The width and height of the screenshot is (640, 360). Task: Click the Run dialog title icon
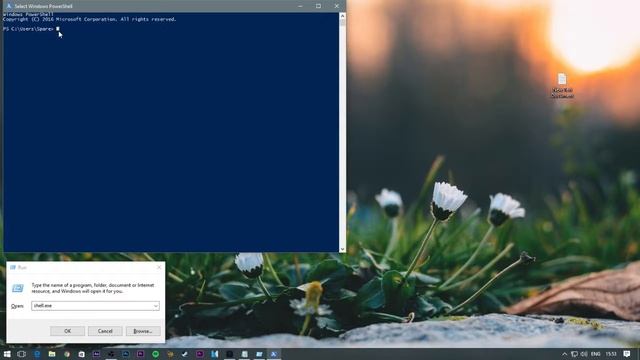click(x=13, y=267)
